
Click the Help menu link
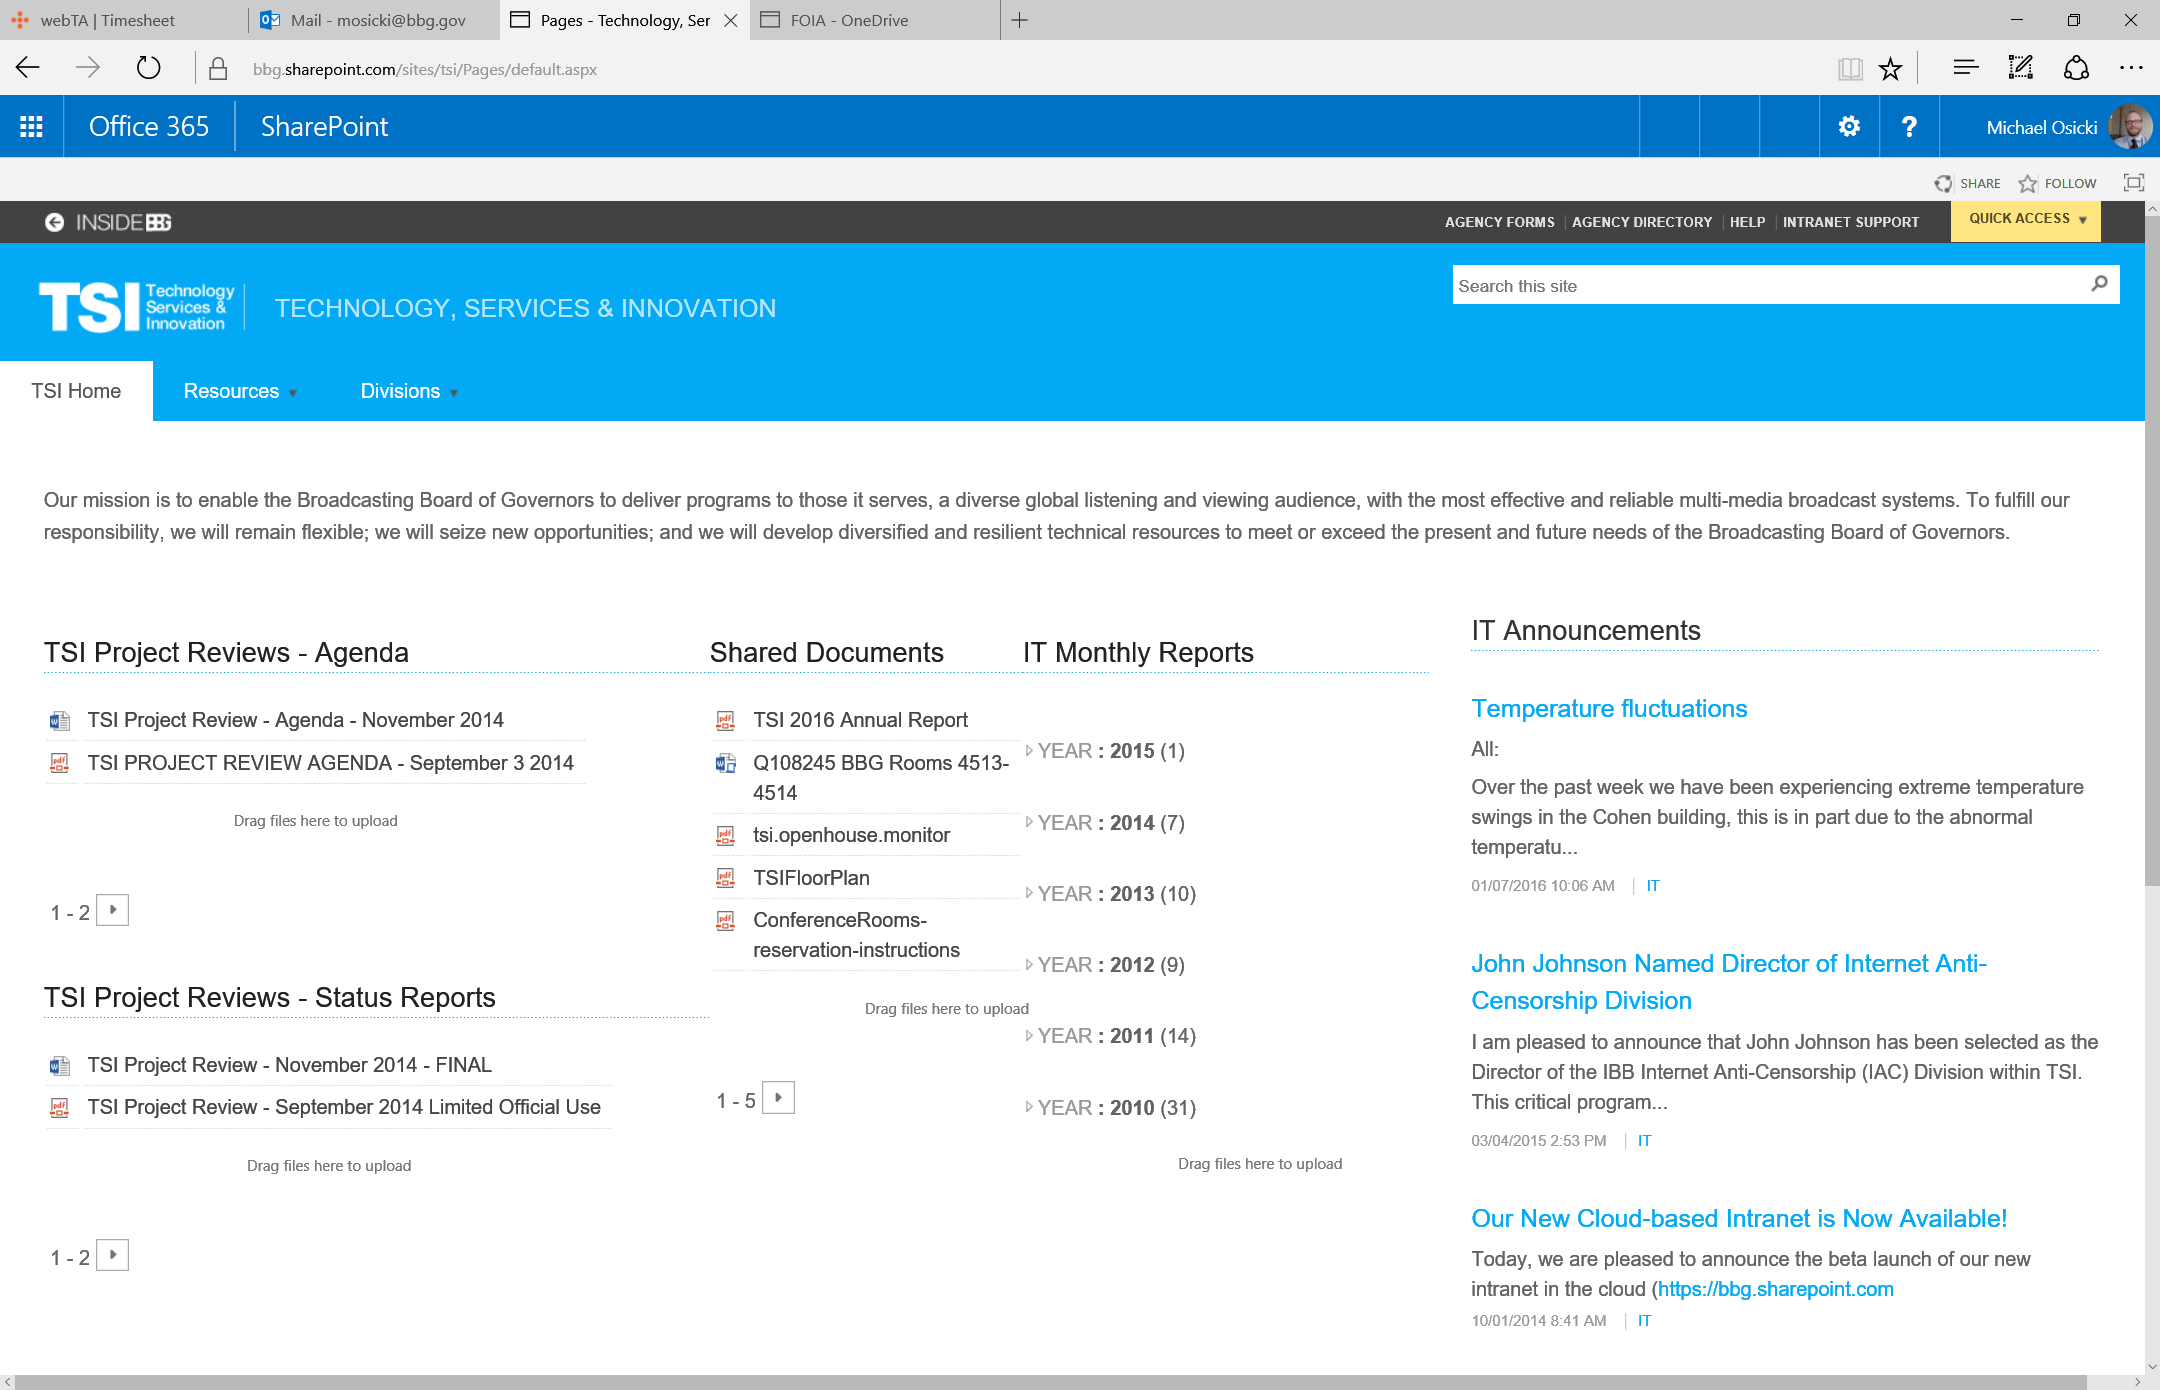coord(1747,222)
